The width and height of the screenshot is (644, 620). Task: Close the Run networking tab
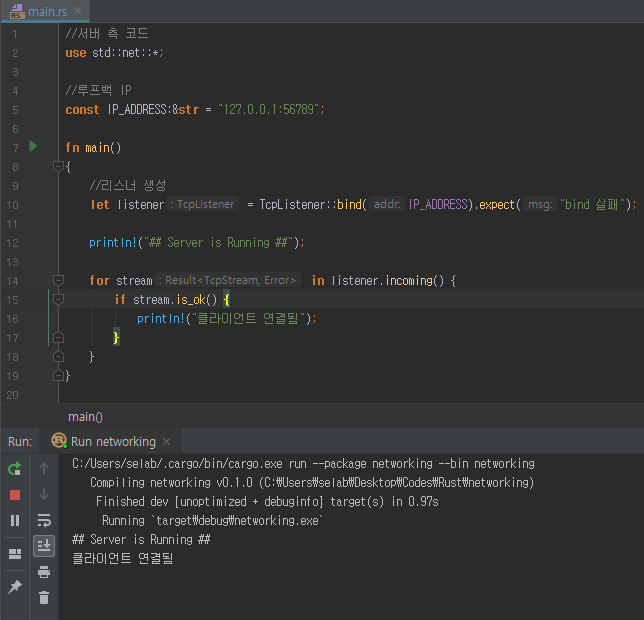pos(167,441)
